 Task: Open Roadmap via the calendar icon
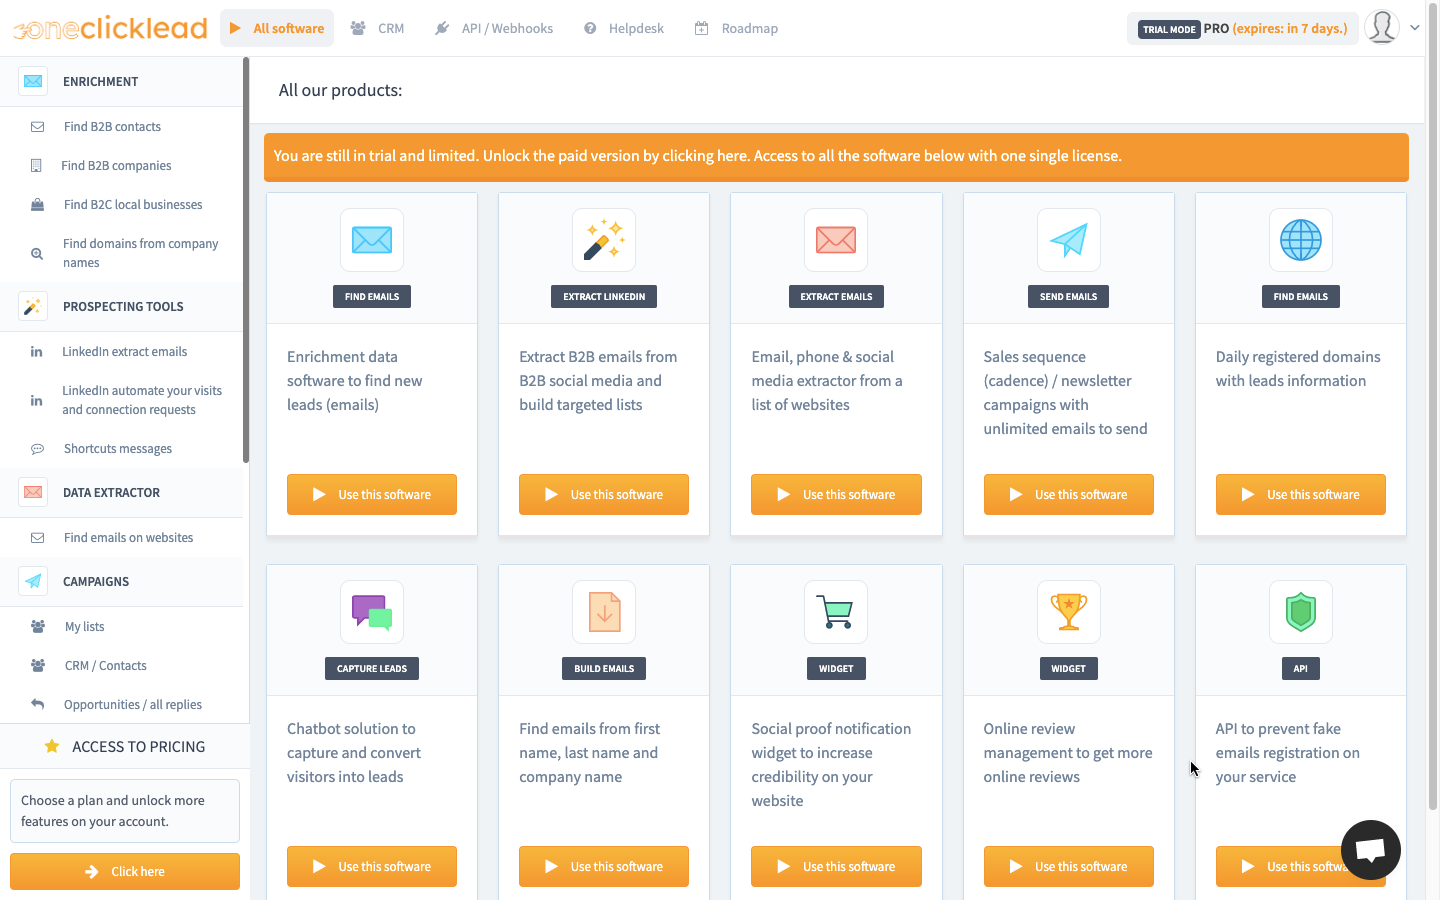point(701,28)
